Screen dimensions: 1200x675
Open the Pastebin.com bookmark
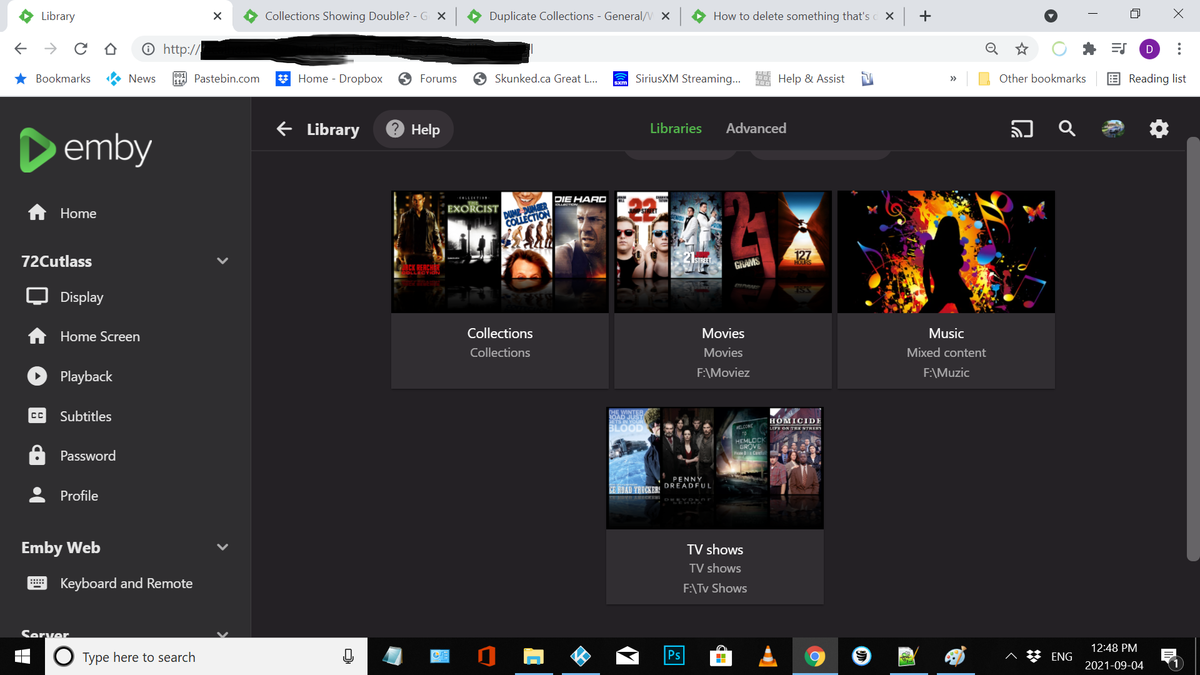tap(216, 79)
